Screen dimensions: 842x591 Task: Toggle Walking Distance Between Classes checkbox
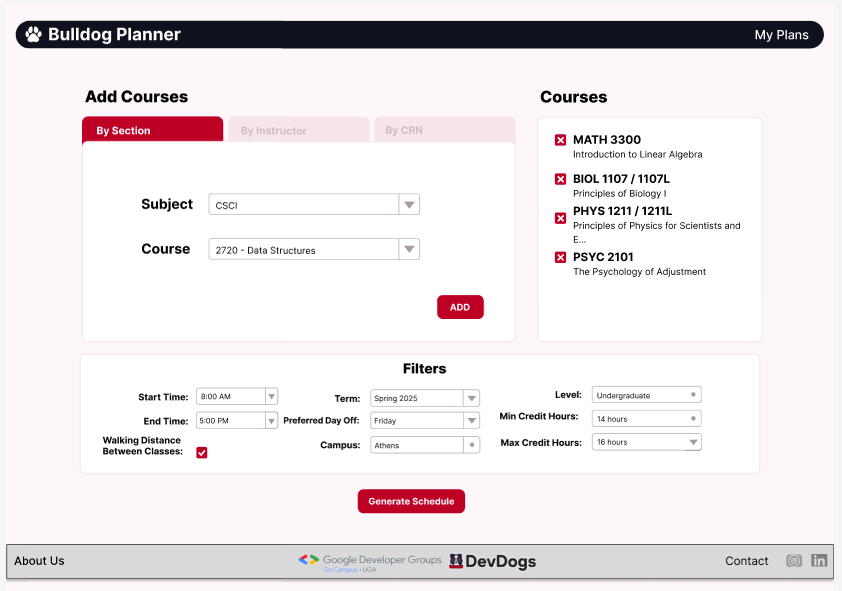202,453
